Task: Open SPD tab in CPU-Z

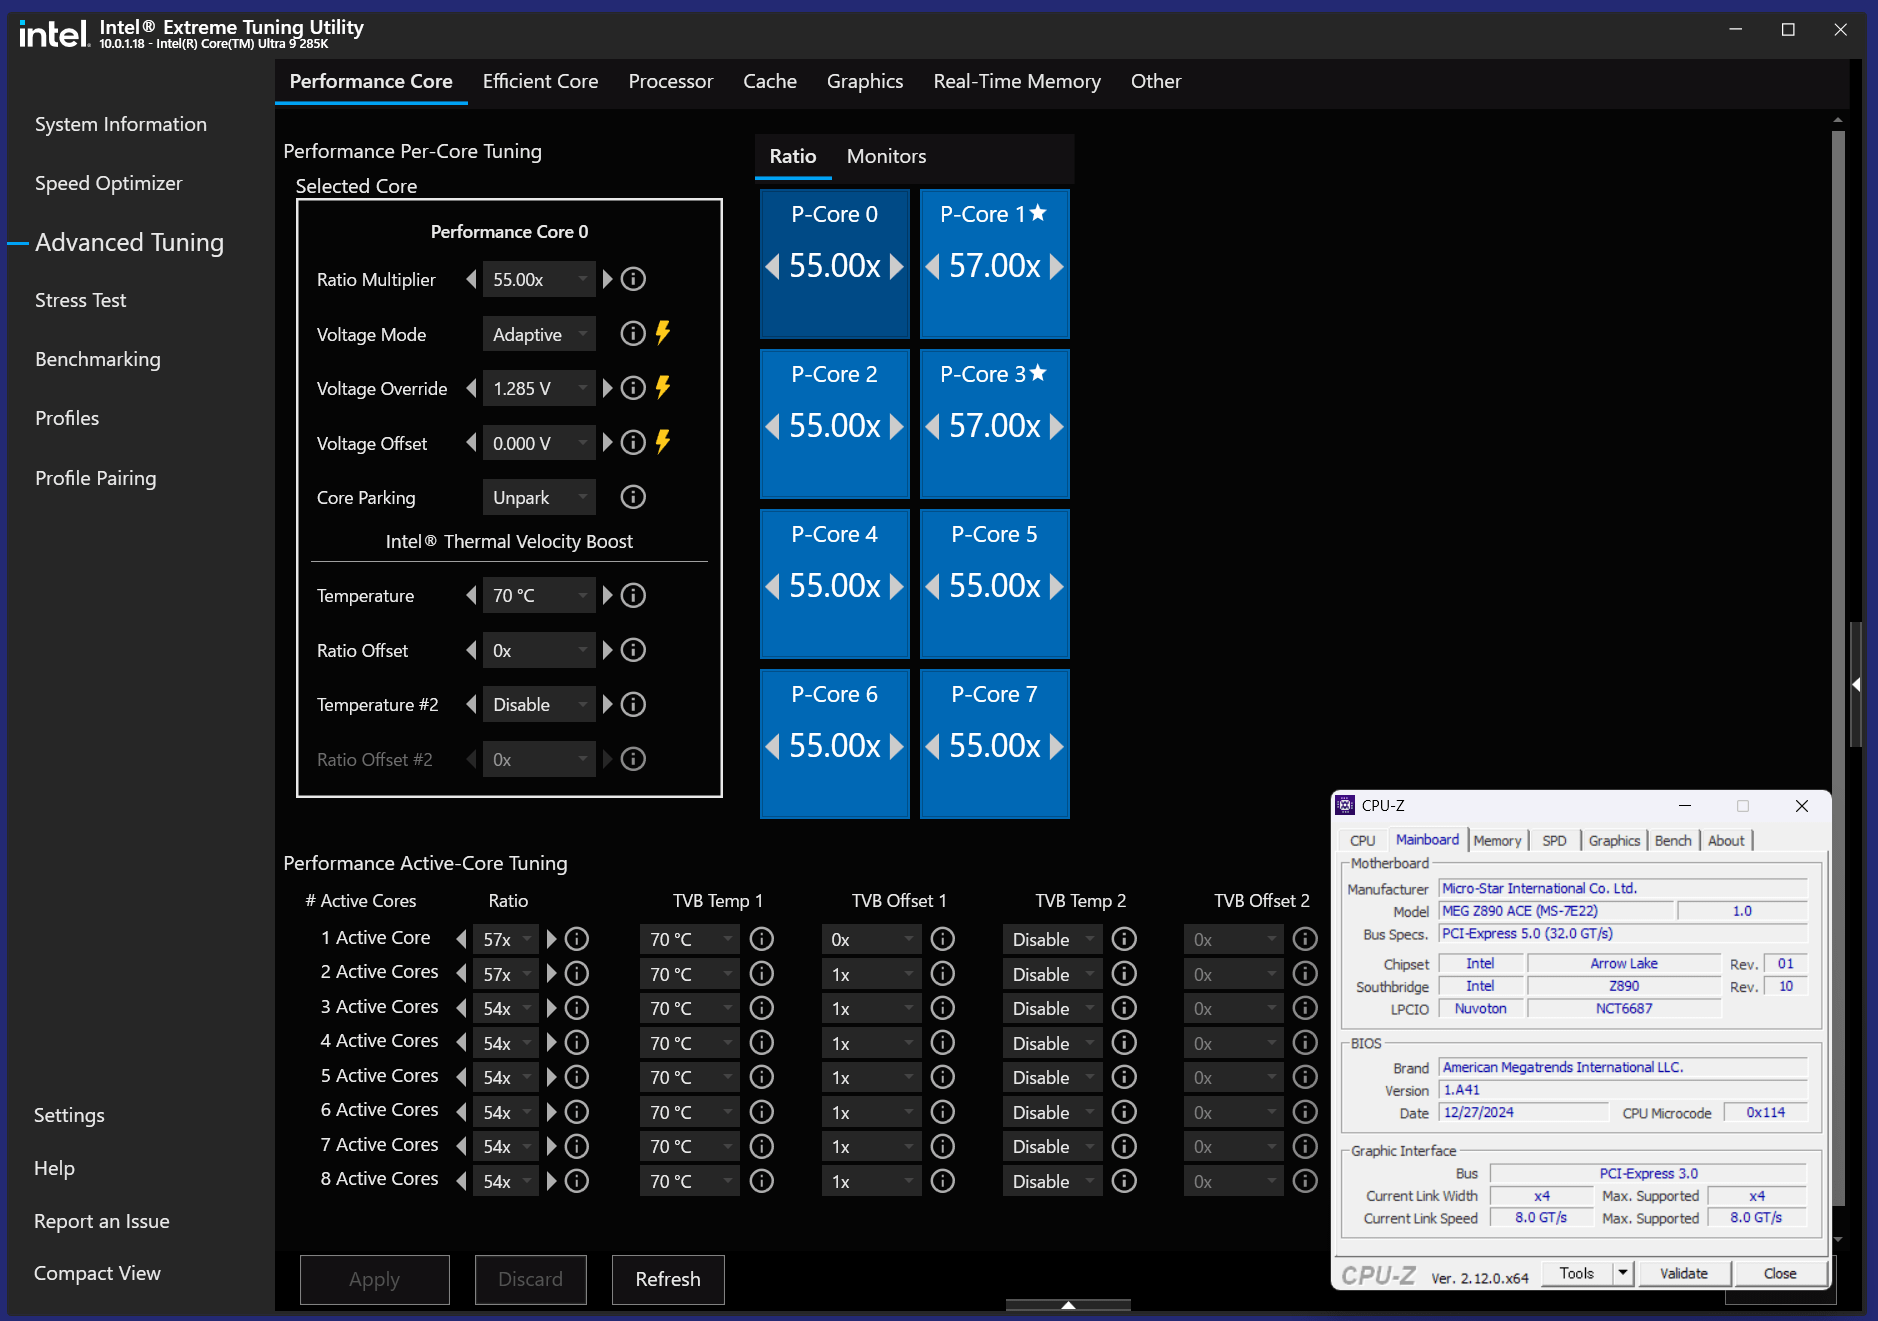Action: tap(1554, 841)
